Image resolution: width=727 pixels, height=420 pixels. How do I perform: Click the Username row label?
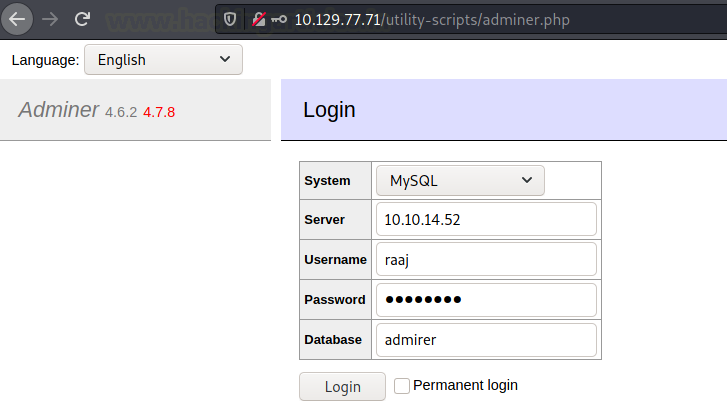coord(335,260)
